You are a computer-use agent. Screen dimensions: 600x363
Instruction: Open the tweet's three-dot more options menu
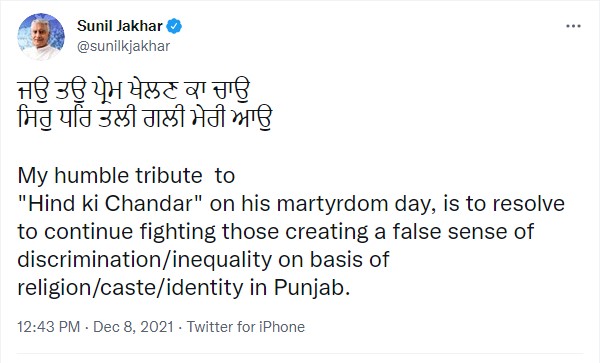(573, 26)
